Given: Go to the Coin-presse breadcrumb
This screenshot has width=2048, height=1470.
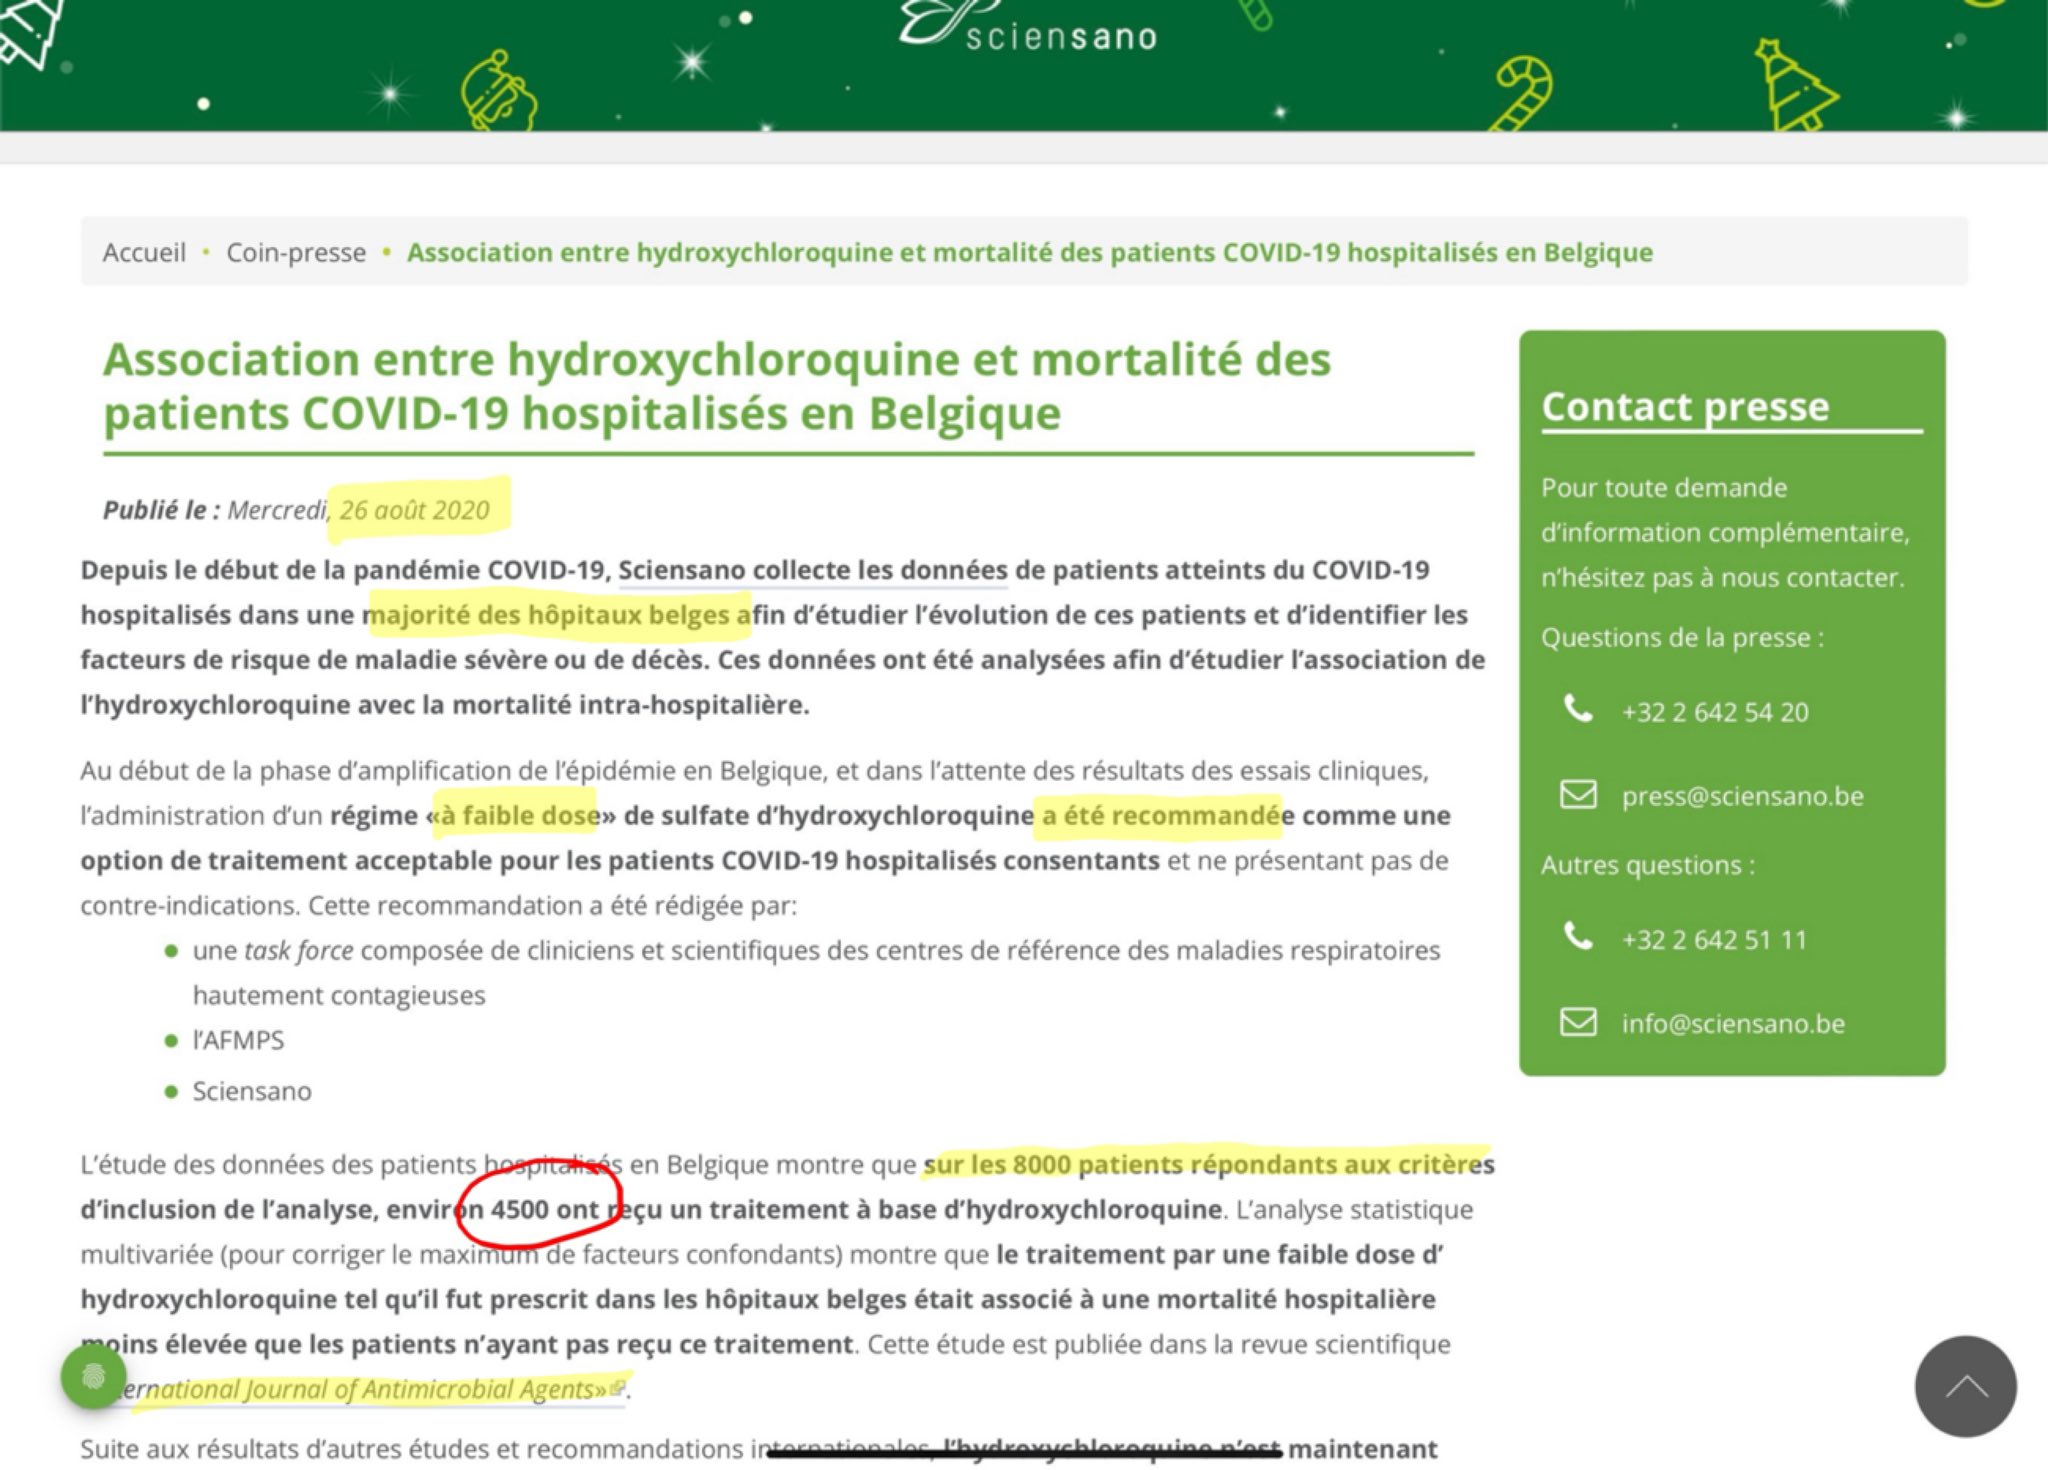Looking at the screenshot, I should tap(296, 252).
